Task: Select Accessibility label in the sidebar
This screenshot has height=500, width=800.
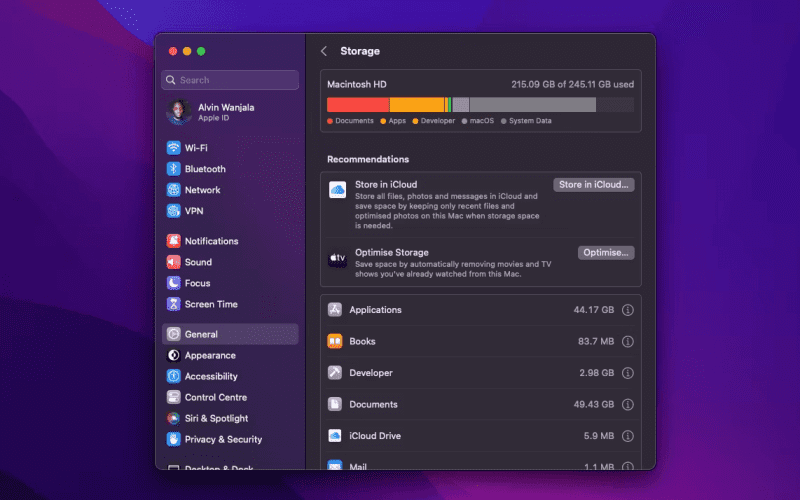Action: [211, 376]
